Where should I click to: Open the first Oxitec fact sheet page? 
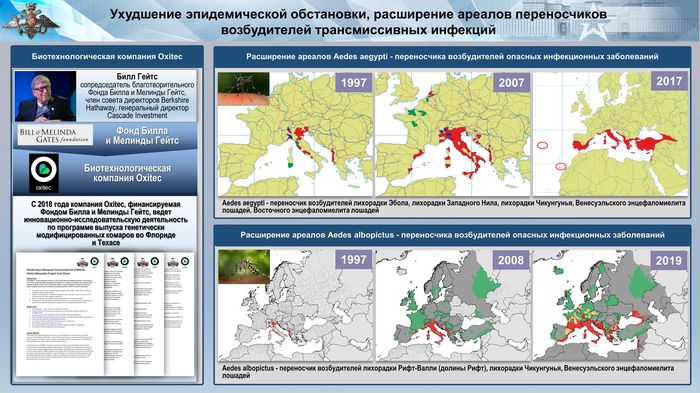pyautogui.click(x=60, y=314)
